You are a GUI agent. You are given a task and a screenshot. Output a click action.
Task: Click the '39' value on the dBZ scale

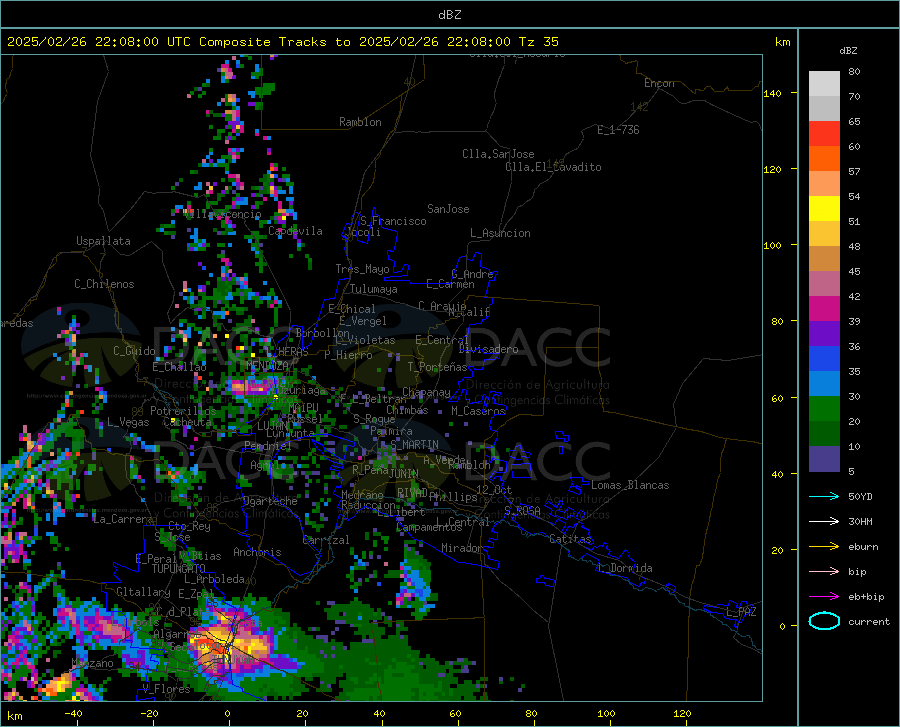coord(854,321)
